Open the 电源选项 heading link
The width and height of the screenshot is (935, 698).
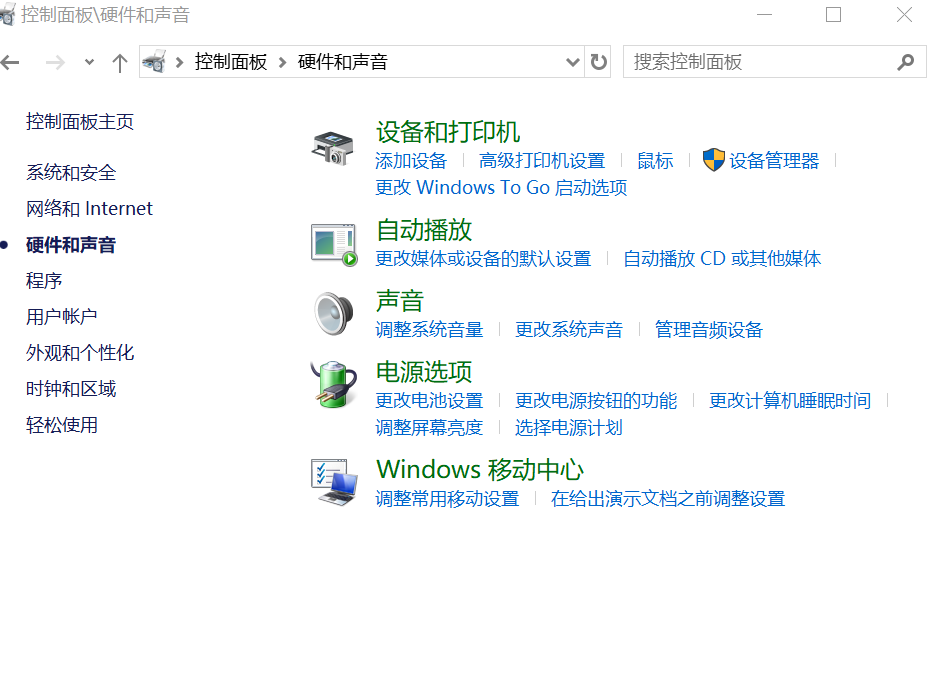(424, 371)
